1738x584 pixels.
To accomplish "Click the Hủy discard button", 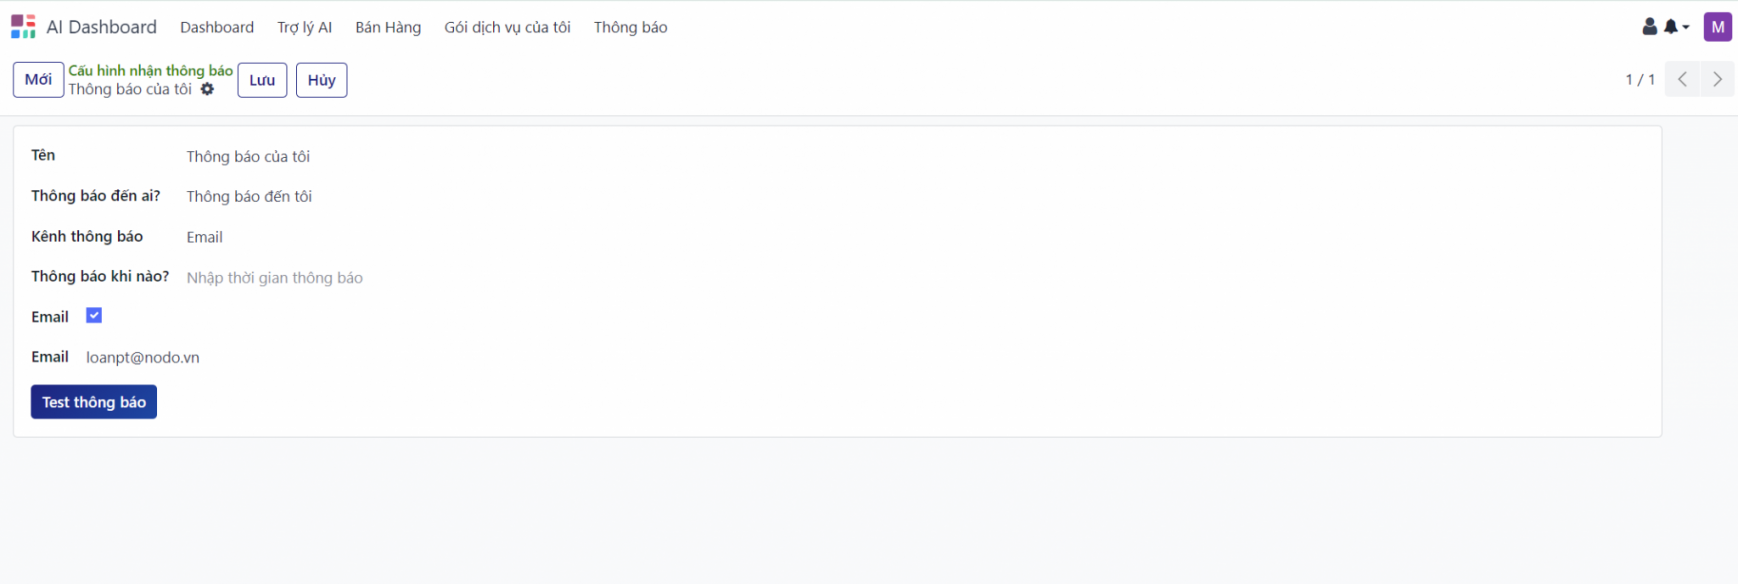I will click(x=321, y=80).
